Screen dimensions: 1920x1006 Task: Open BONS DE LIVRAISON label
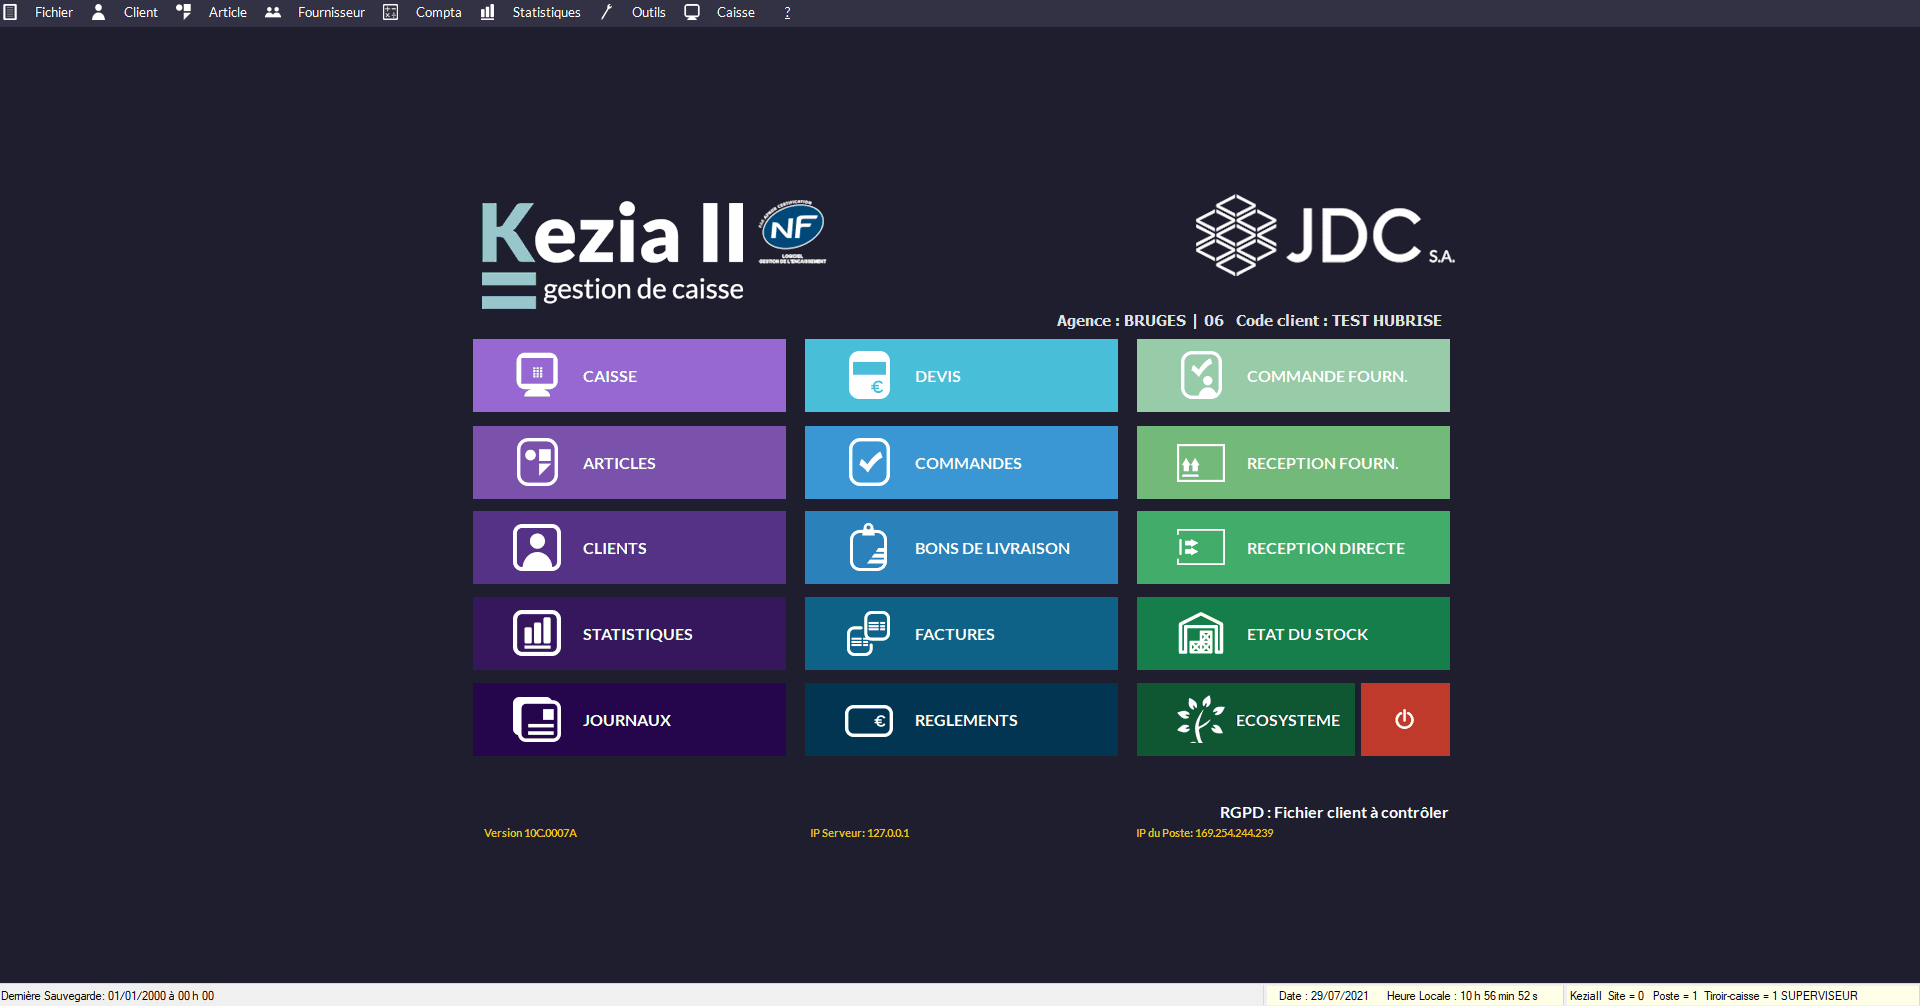coord(992,548)
